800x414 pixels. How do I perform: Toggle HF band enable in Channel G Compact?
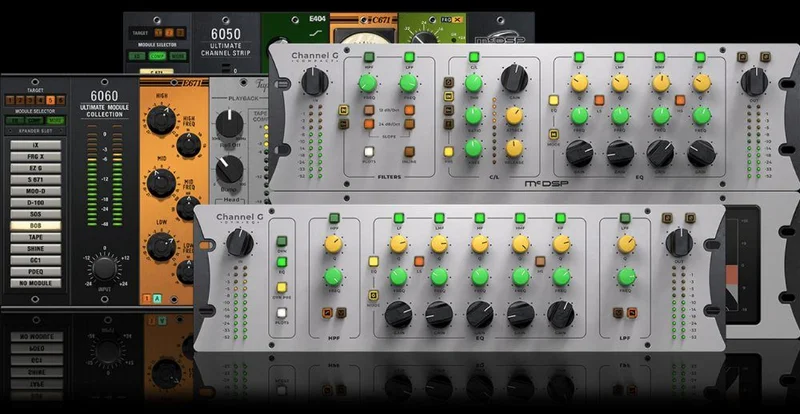click(700, 57)
